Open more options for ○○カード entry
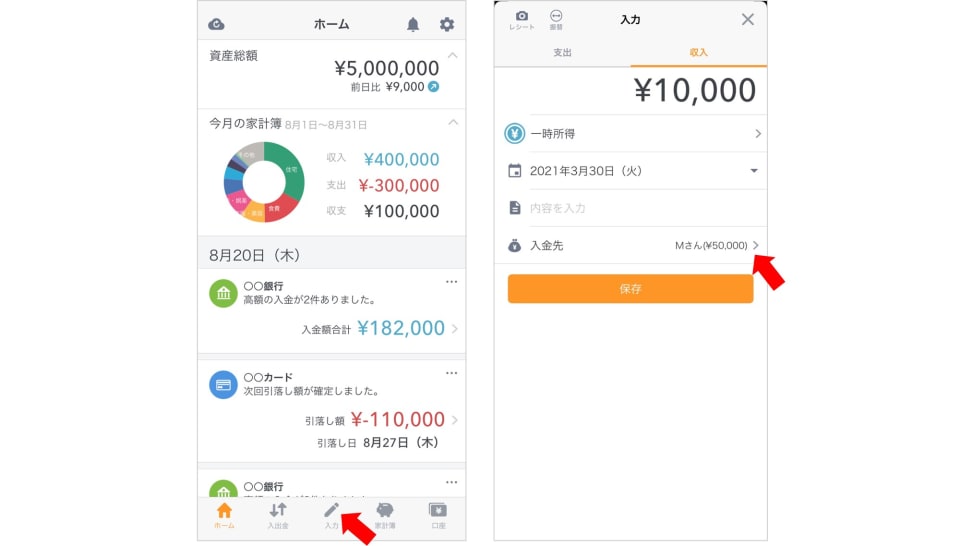 coord(452,373)
